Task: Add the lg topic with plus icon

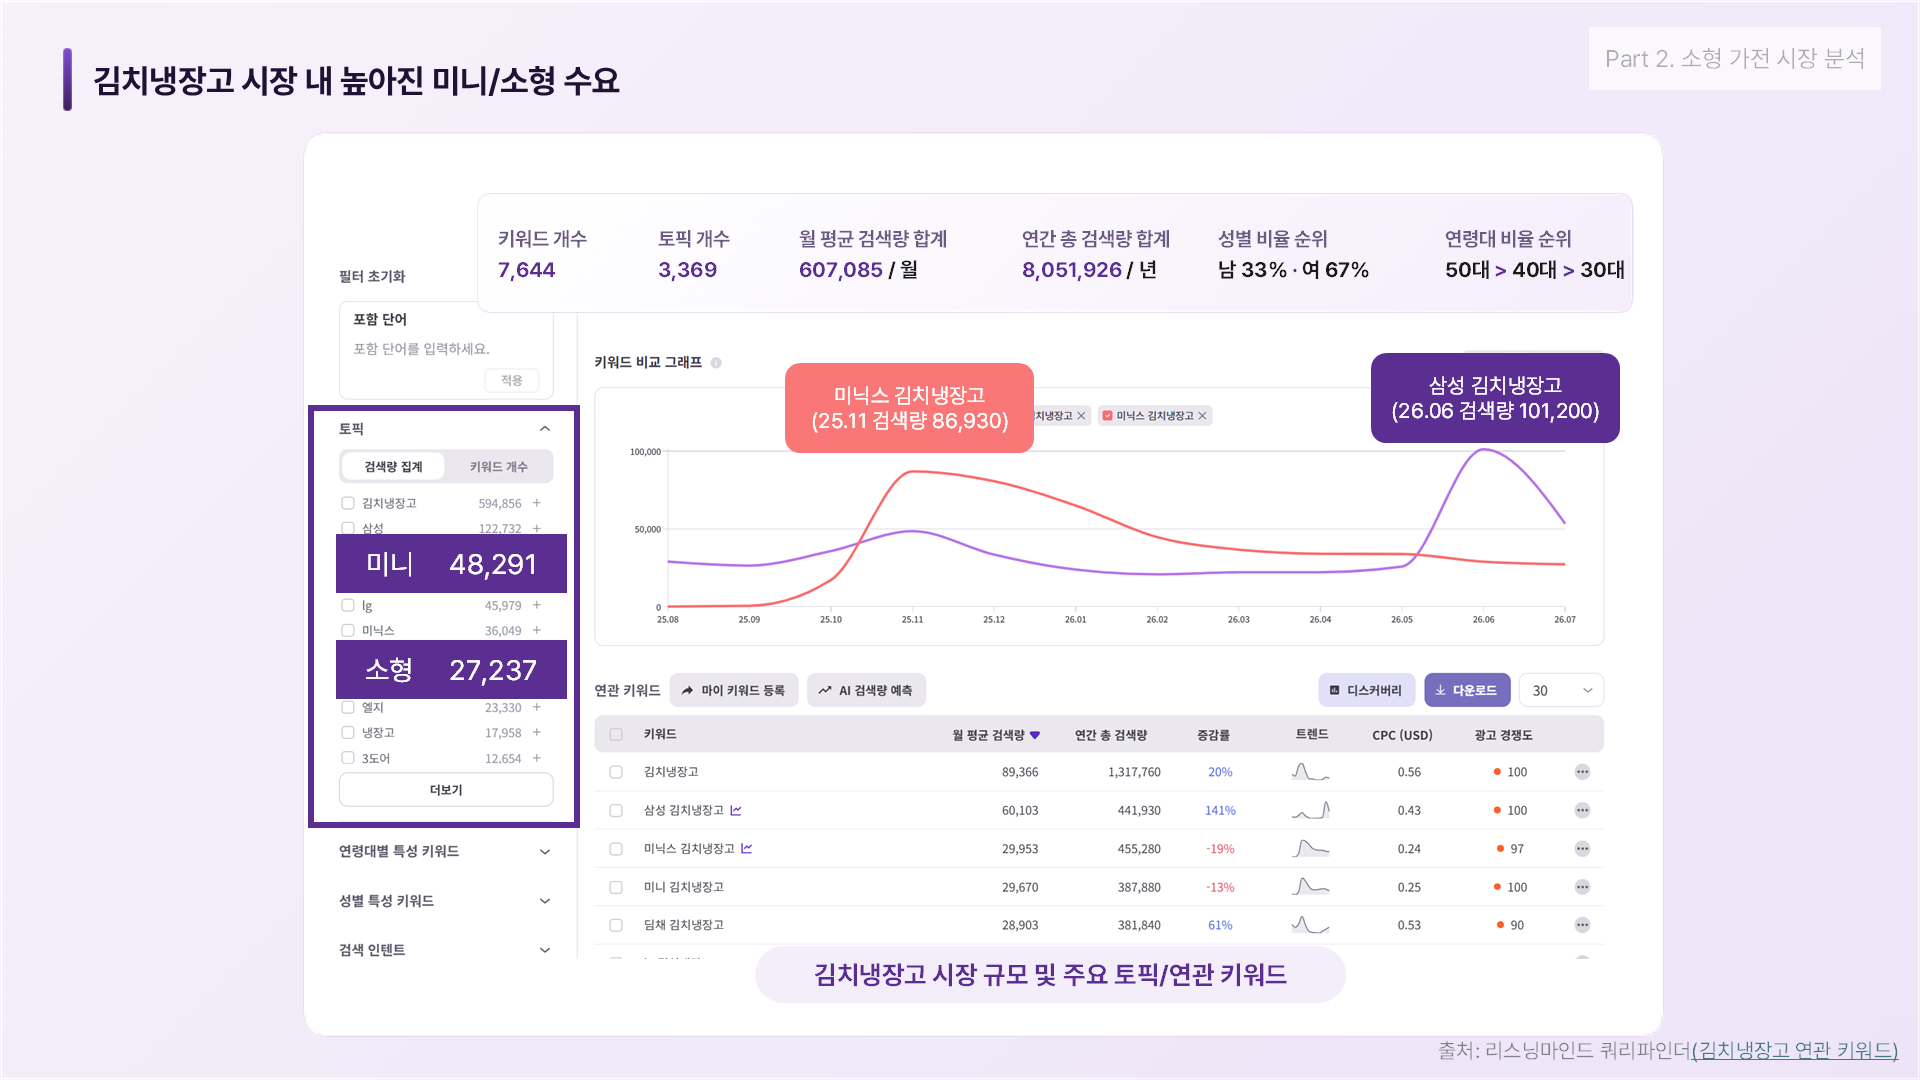Action: [537, 605]
